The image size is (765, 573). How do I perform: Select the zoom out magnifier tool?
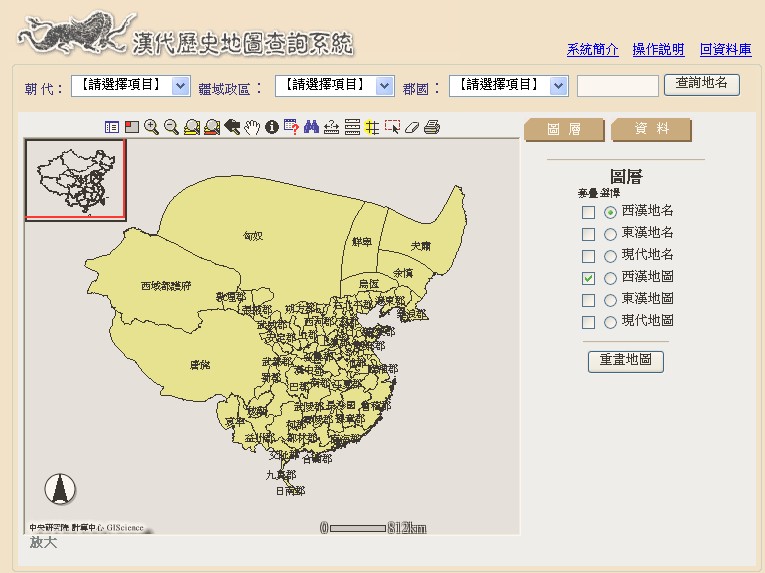171,127
